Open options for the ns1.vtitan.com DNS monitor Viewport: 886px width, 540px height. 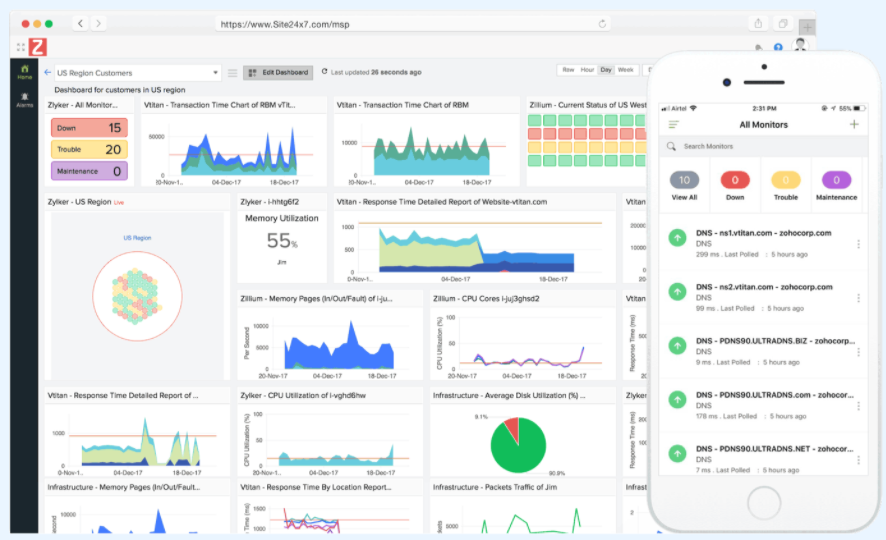(858, 244)
